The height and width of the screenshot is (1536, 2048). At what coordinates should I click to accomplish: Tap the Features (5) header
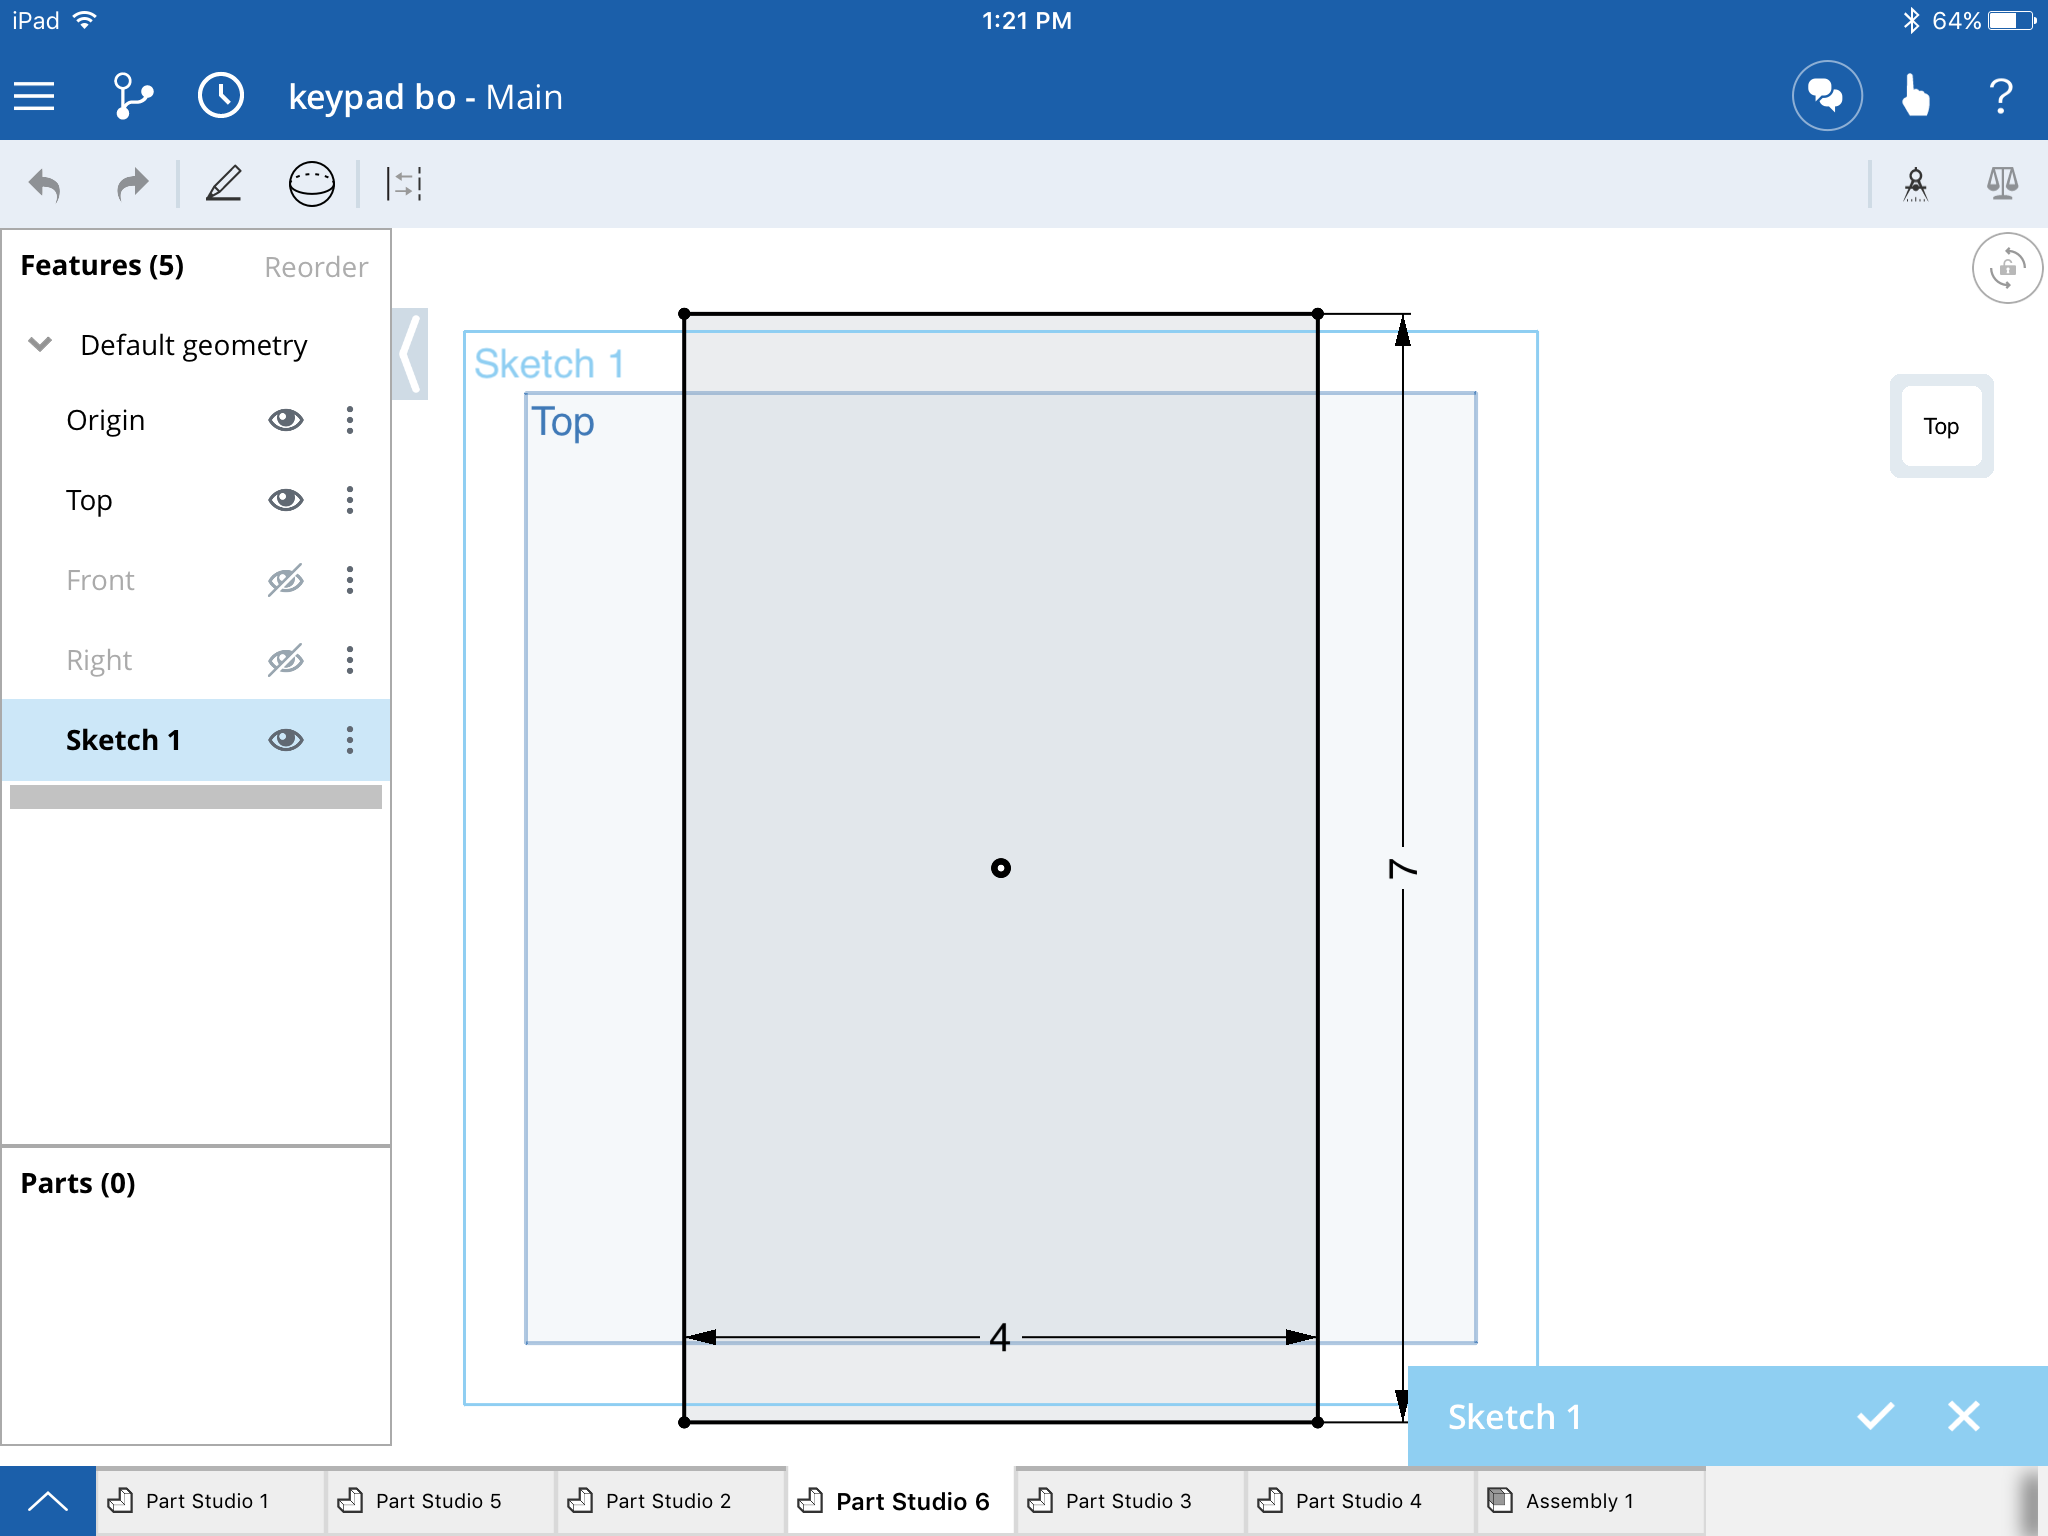coord(102,266)
